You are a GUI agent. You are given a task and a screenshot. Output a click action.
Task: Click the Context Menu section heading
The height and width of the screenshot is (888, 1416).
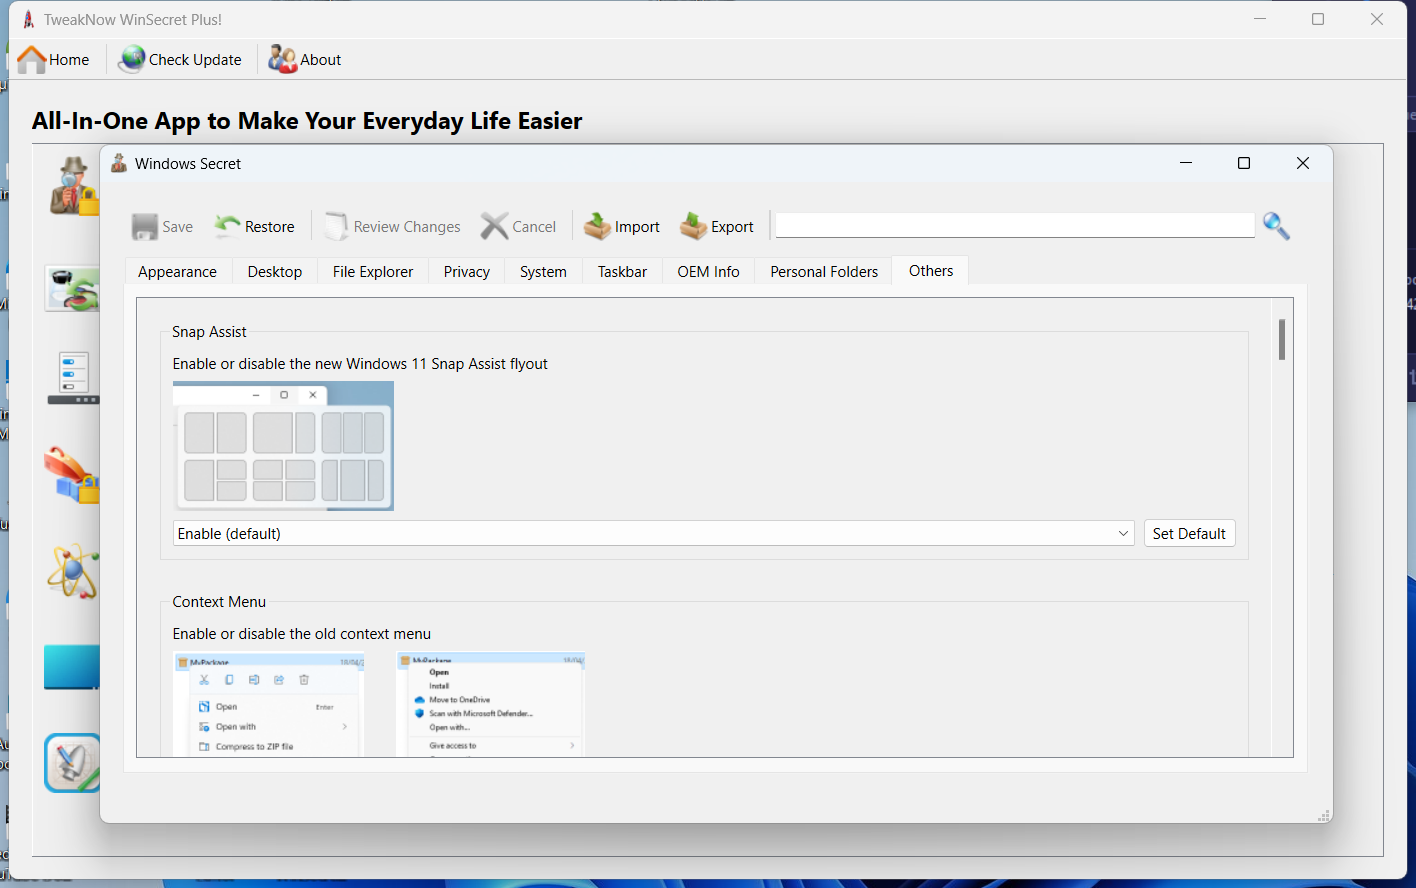point(219,602)
